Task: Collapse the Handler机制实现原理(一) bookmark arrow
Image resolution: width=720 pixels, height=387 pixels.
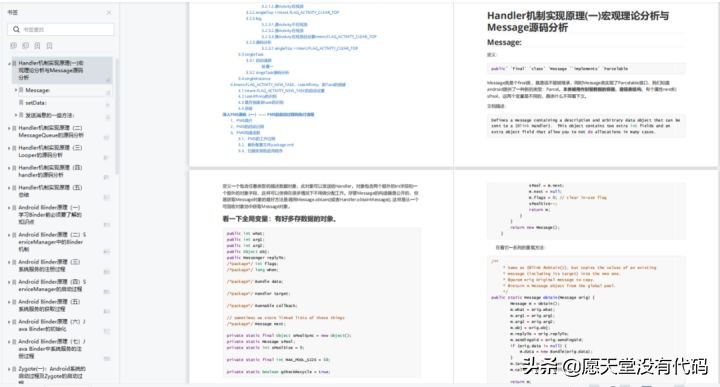Action: click(x=9, y=63)
